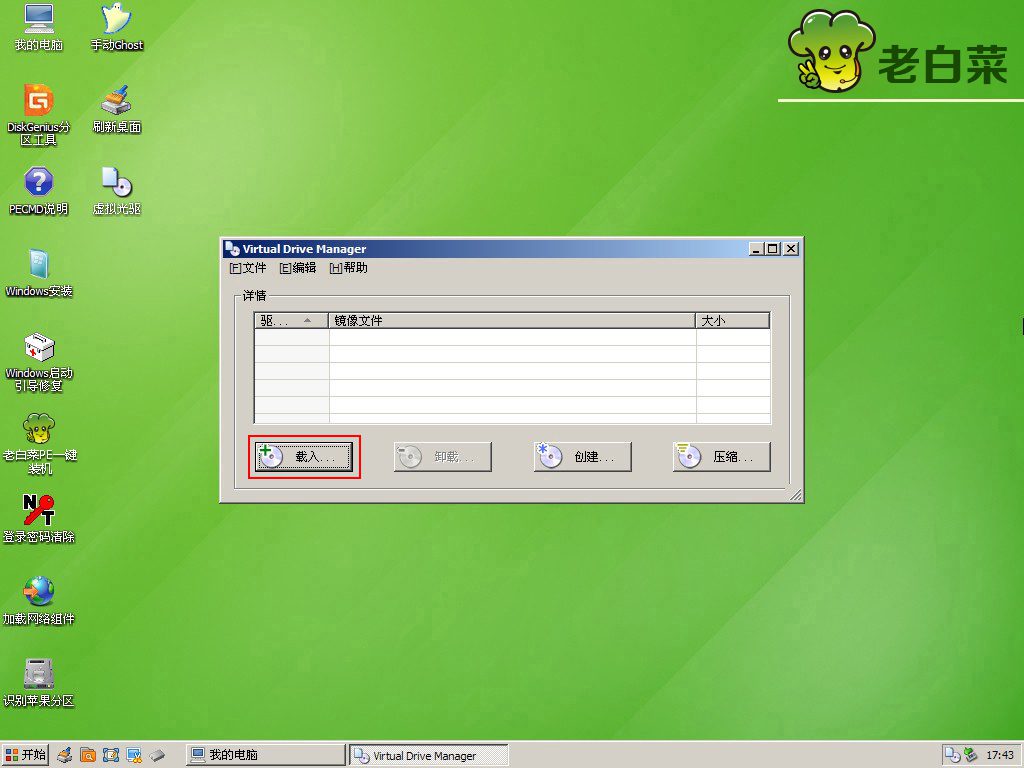
Task: Select the 手动Ghost desktop icon
Action: (x=117, y=19)
